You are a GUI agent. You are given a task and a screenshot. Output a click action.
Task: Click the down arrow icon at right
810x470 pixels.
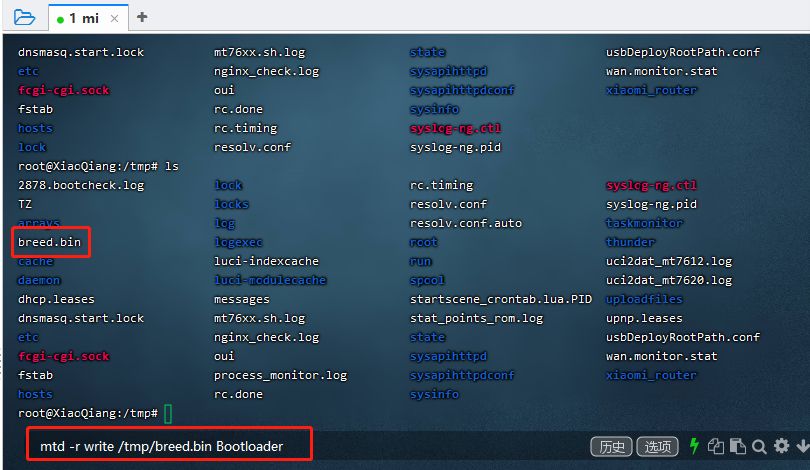(803, 446)
